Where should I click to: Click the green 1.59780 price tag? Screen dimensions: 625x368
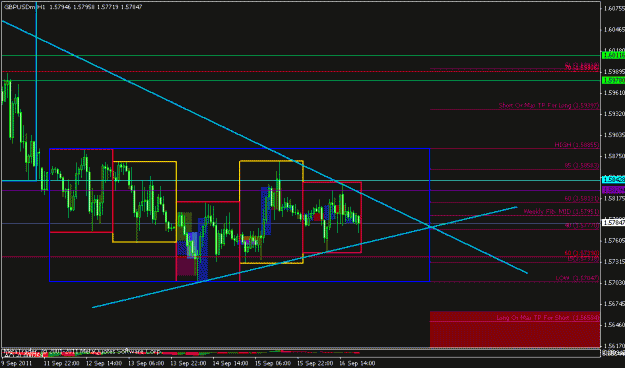click(x=613, y=81)
